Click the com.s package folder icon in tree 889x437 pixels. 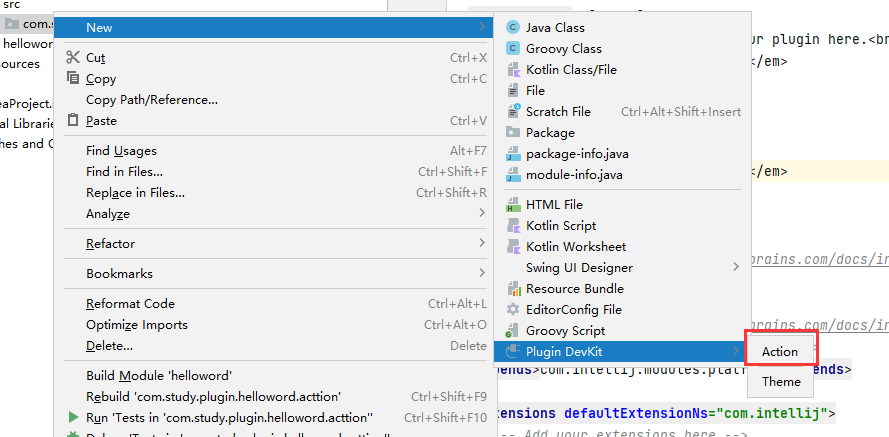(11, 24)
